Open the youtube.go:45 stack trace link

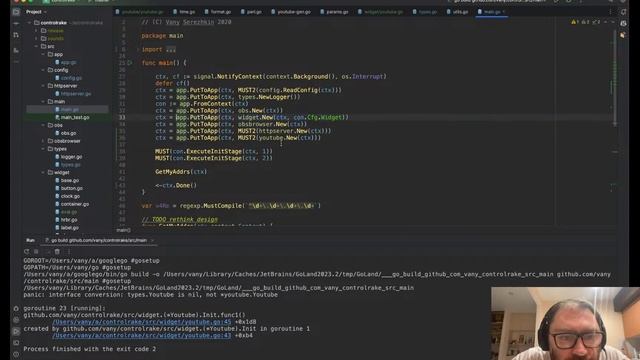(142, 322)
